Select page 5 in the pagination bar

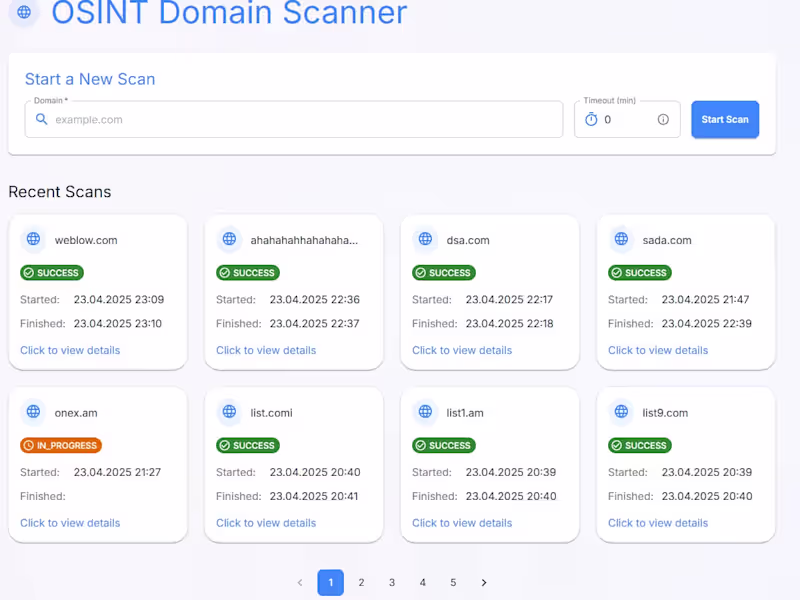tap(453, 582)
